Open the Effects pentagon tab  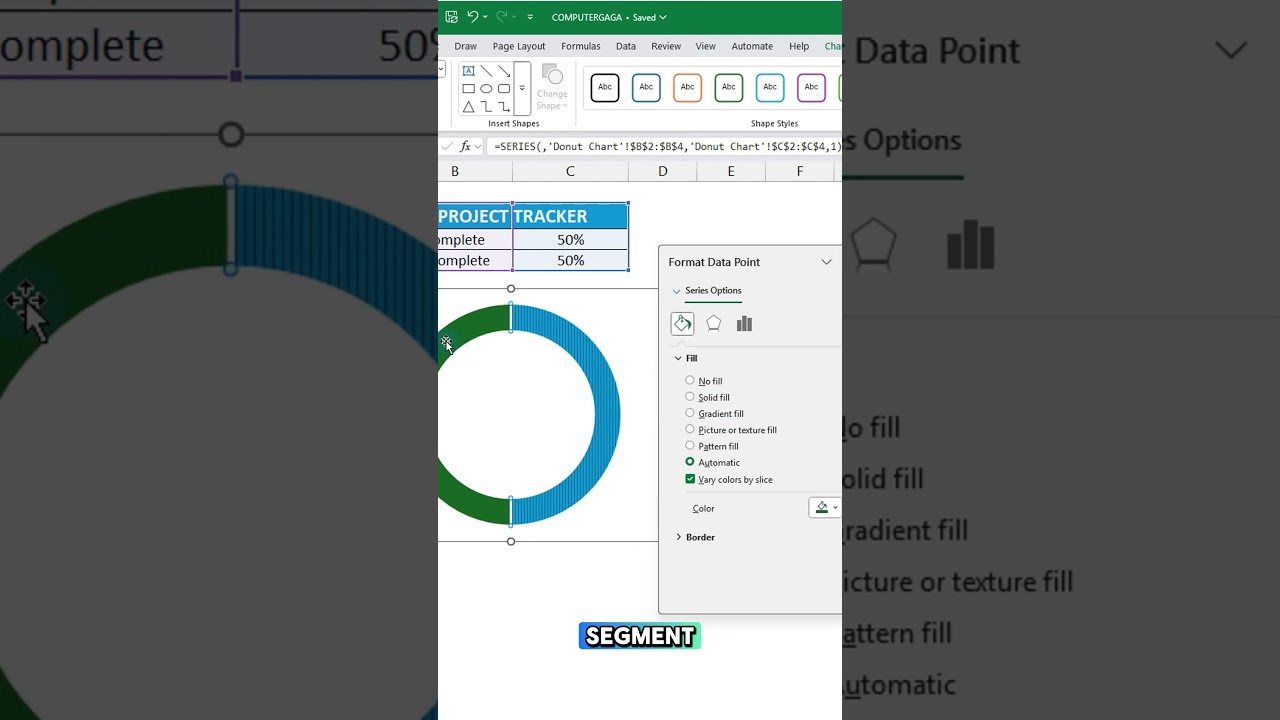pyautogui.click(x=713, y=324)
